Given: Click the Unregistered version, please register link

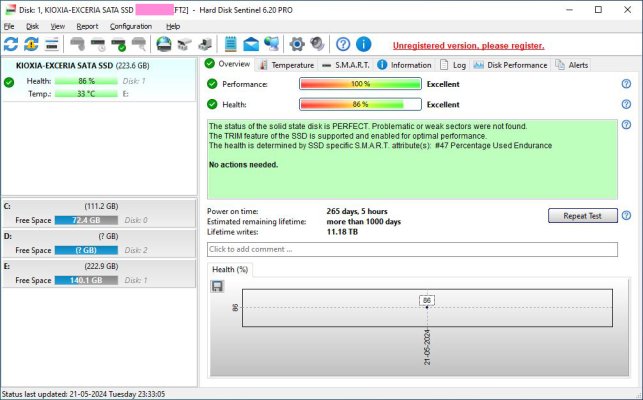Looking at the screenshot, I should [468, 46].
